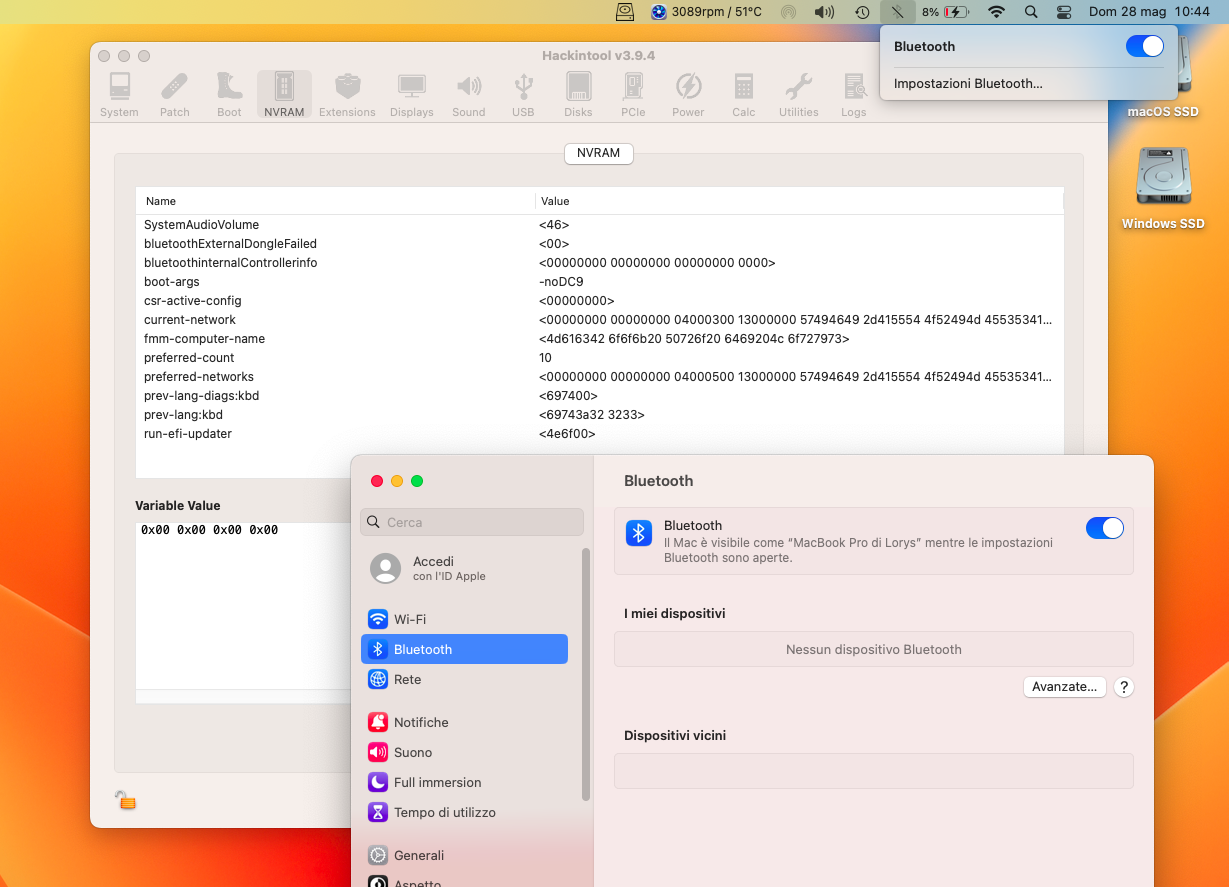Switch to the Extensions panel in Hackintool
This screenshot has height=887, width=1229.
[347, 93]
